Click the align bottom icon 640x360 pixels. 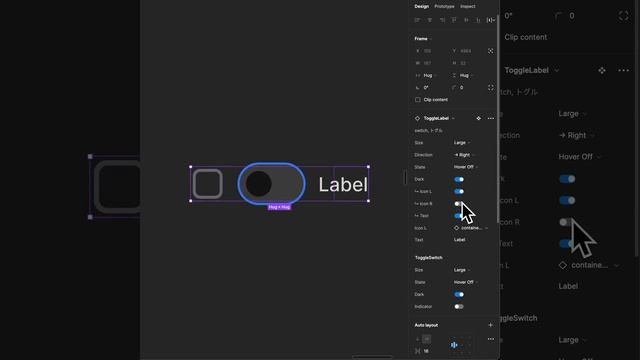click(478, 20)
